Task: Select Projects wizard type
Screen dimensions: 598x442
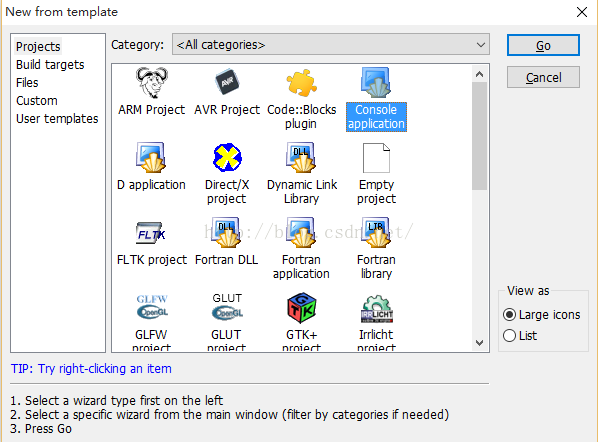Action: click(38, 47)
